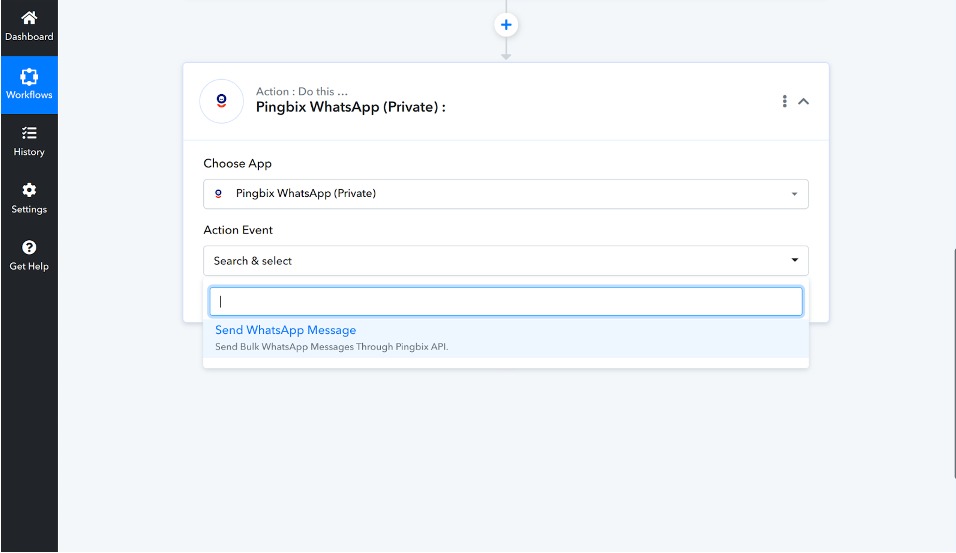Open the Action Event Search & select dropdown
Viewport: 956px width, 553px height.
click(505, 260)
